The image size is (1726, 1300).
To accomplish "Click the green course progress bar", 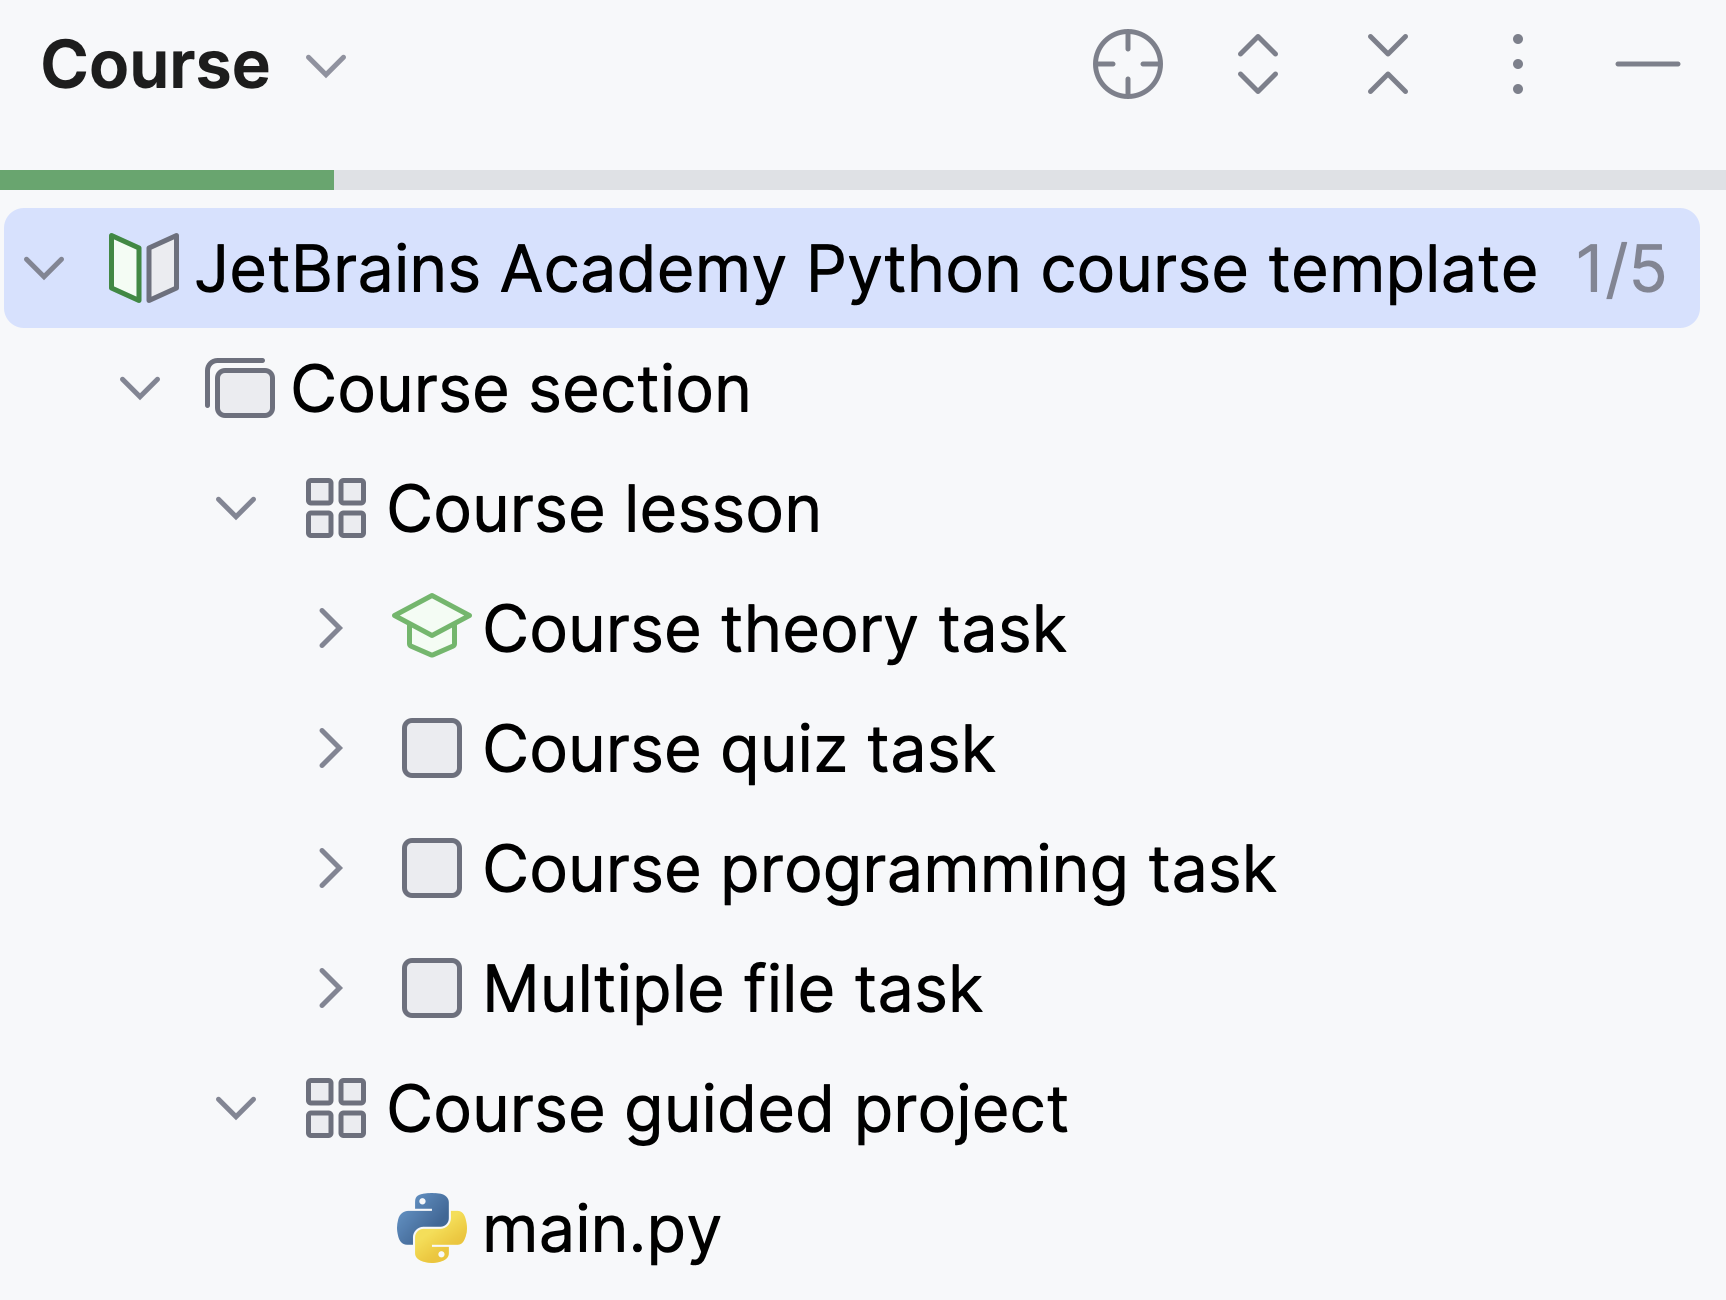I will (167, 180).
